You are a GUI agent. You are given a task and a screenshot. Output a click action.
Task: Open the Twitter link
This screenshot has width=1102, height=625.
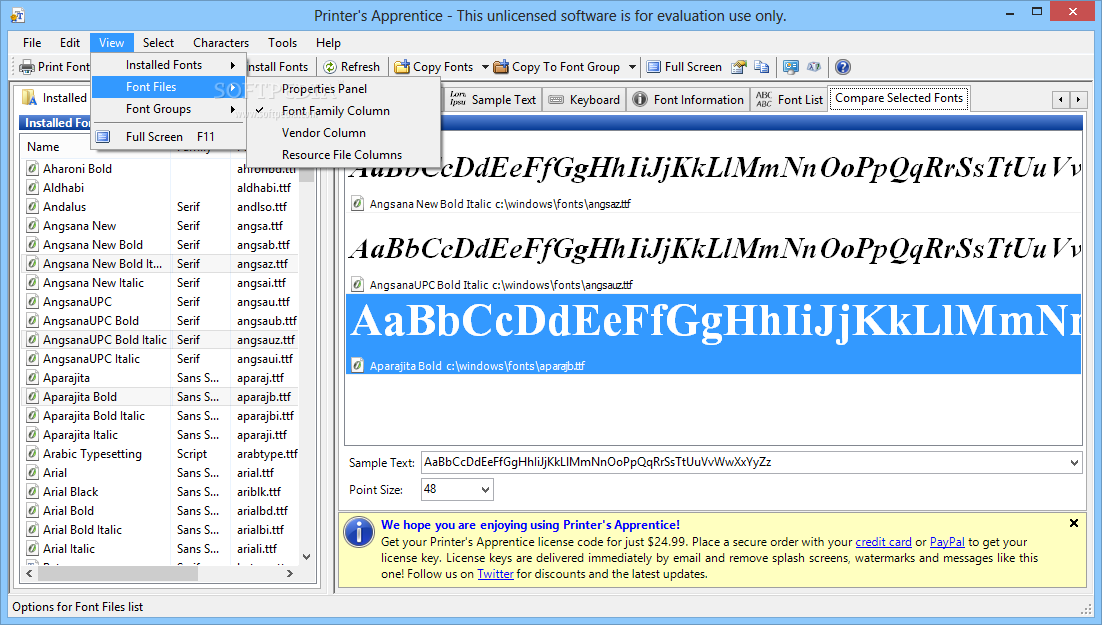pos(495,574)
